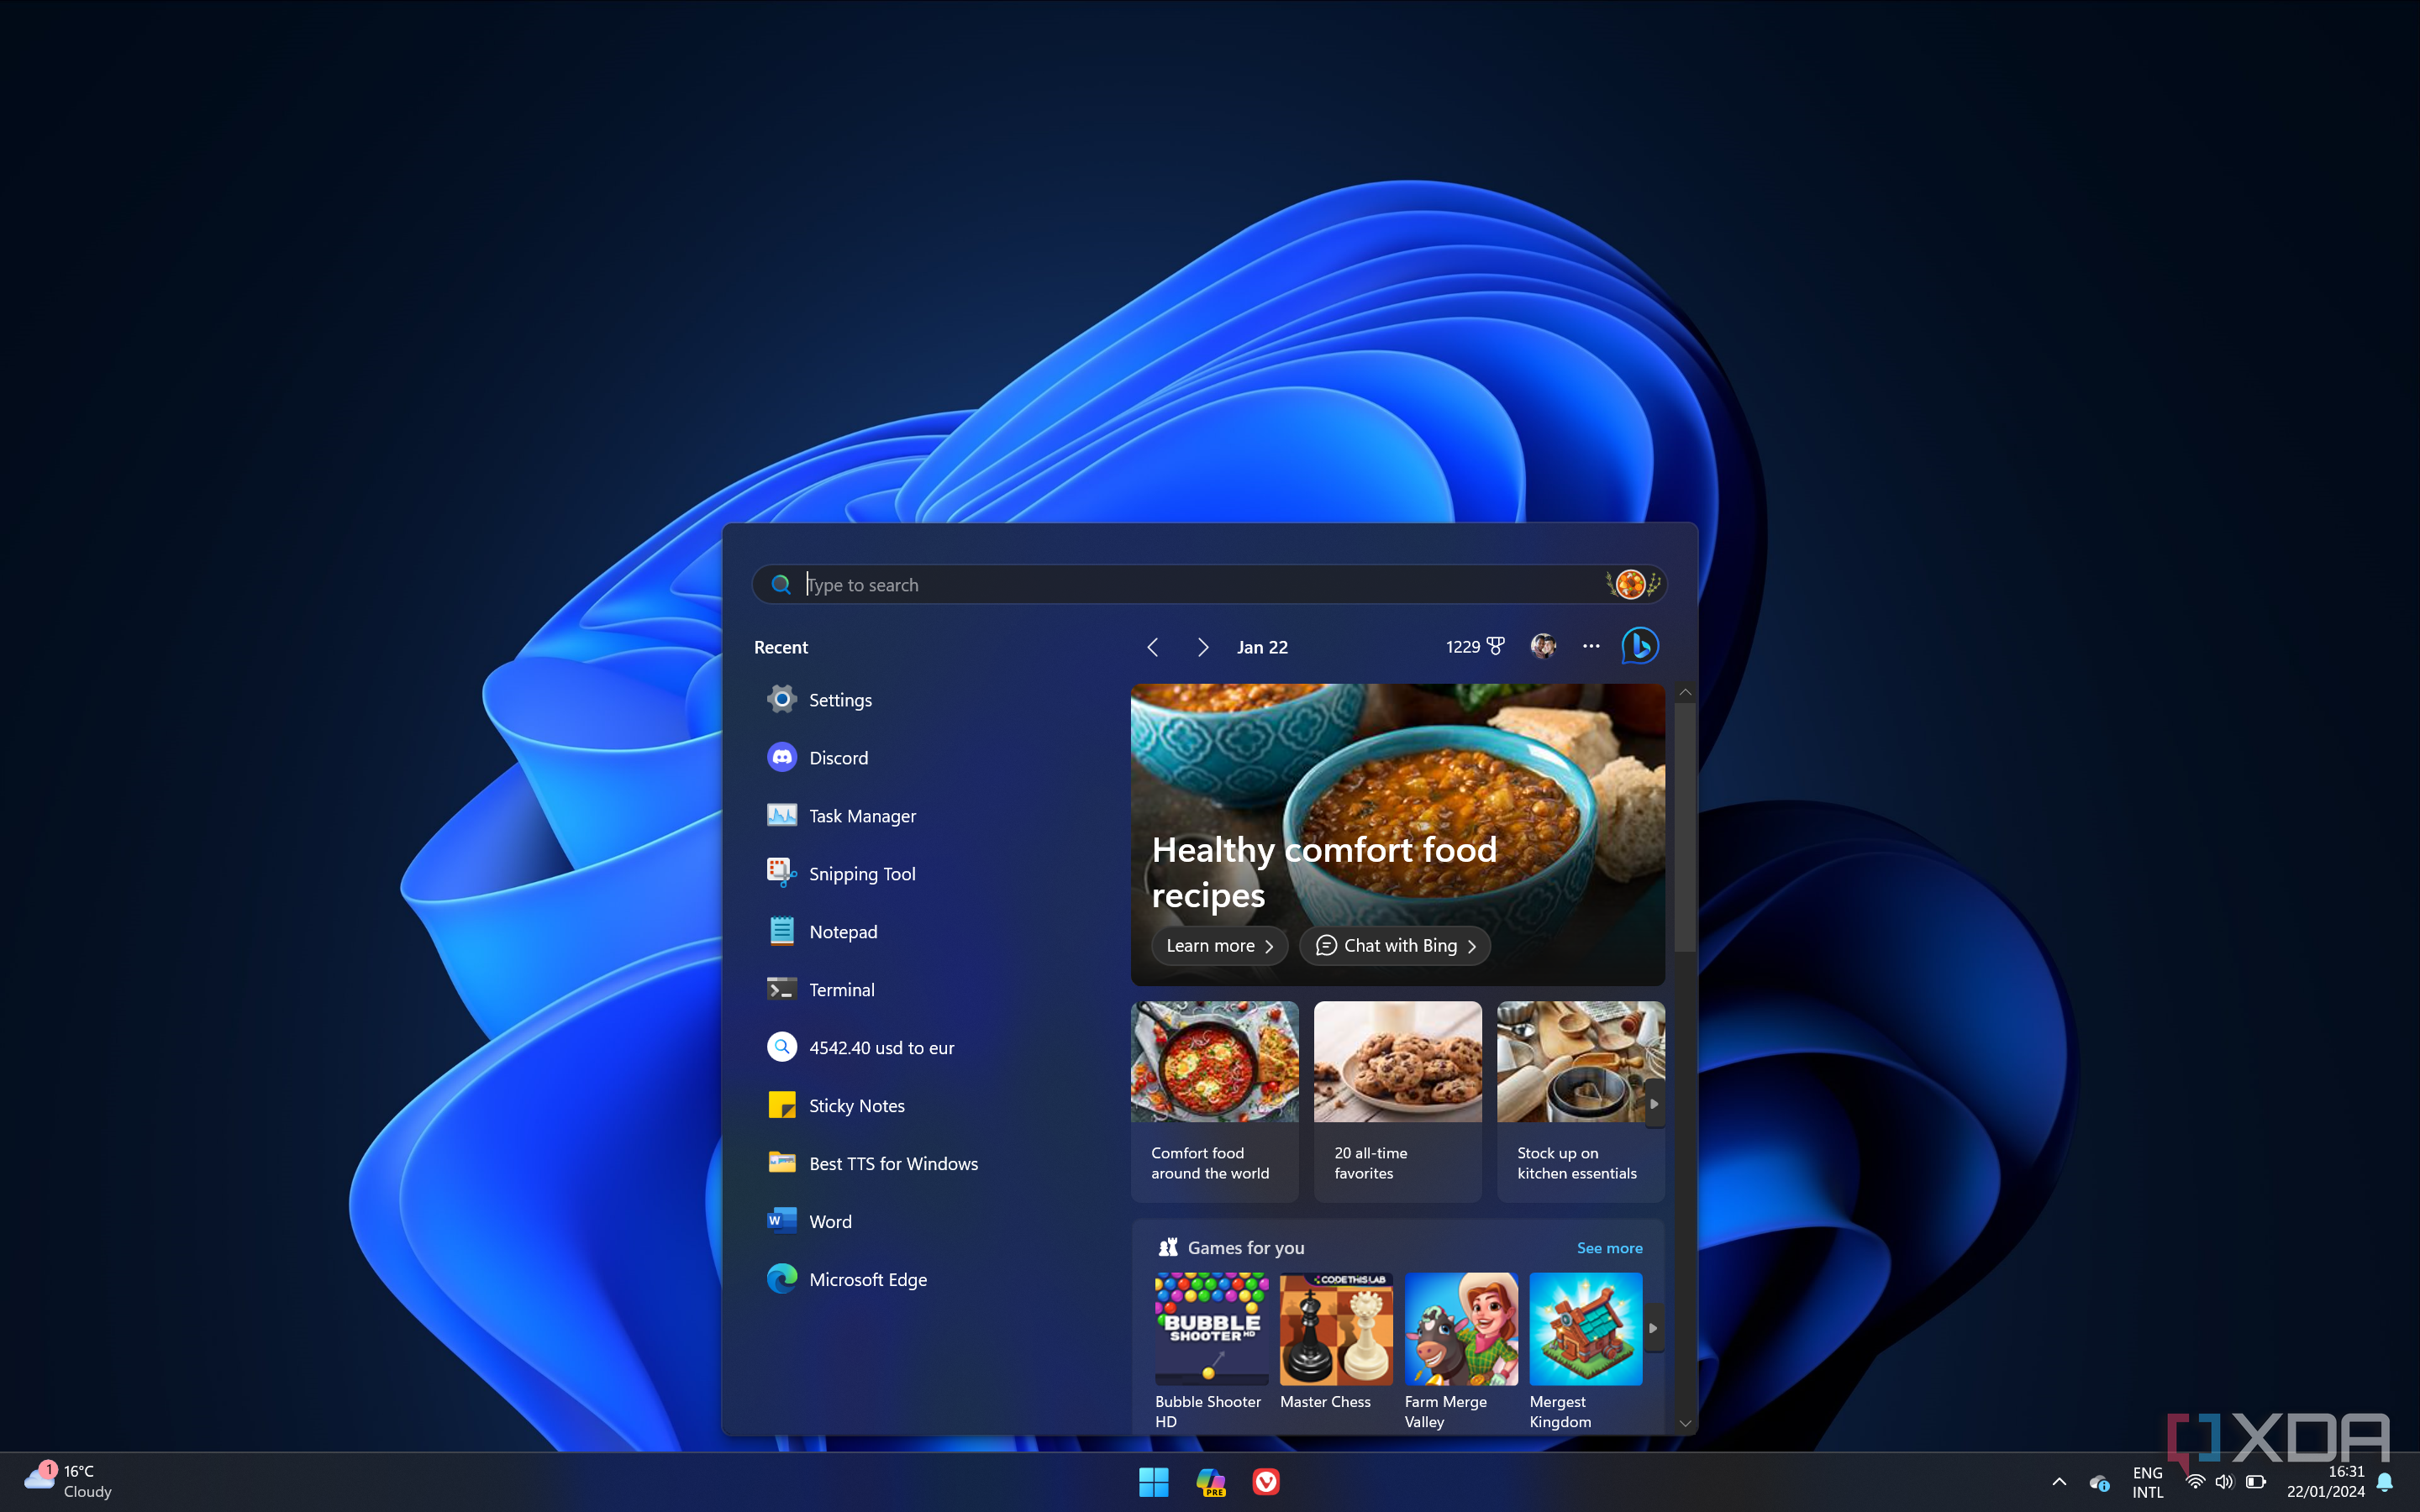
Task: Click the Windows Start button on the taskbar
Action: [1154, 1482]
